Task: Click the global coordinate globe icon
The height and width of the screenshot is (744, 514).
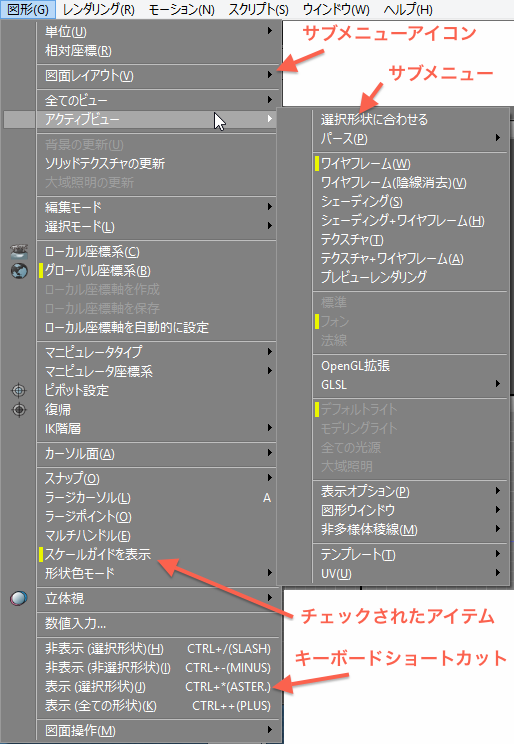Action: pyautogui.click(x=19, y=271)
